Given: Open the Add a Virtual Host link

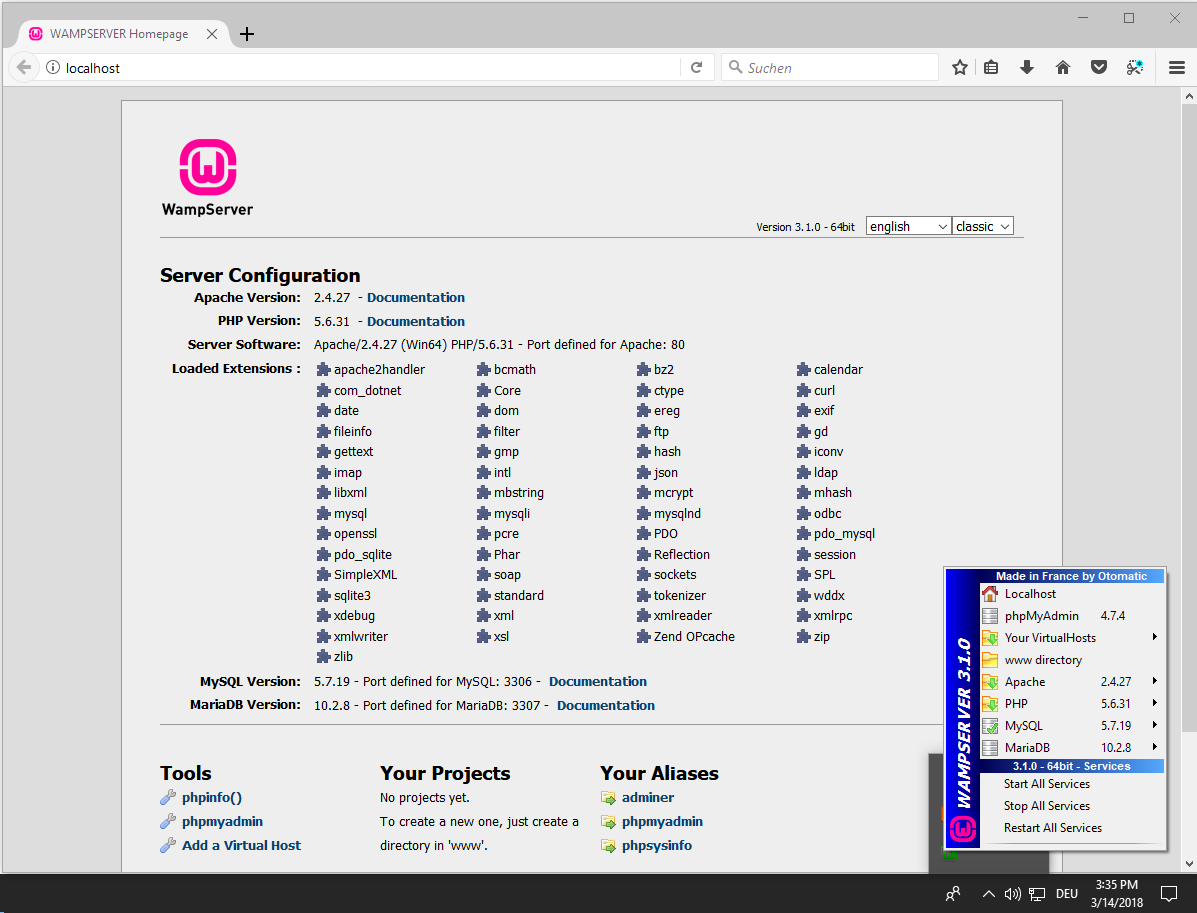Looking at the screenshot, I should pyautogui.click(x=241, y=845).
